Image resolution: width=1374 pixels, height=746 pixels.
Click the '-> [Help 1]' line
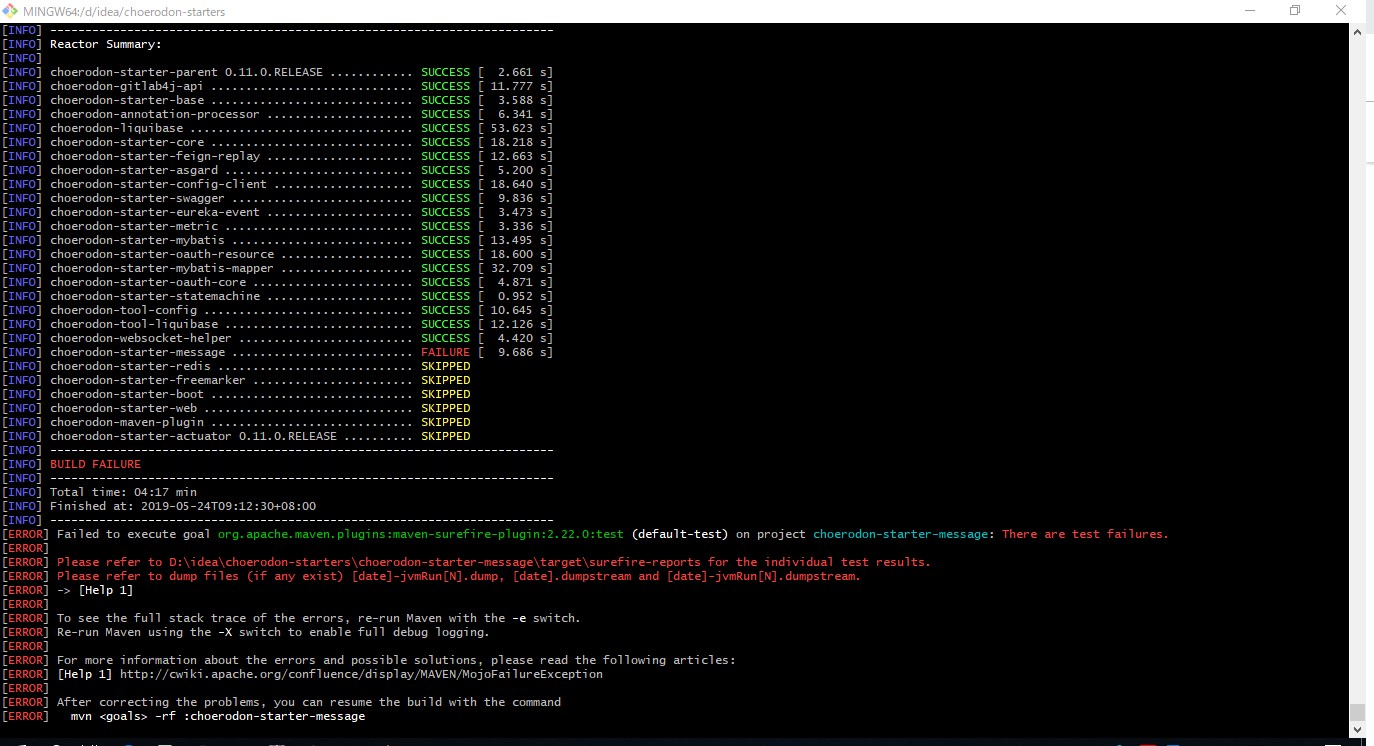[95, 590]
